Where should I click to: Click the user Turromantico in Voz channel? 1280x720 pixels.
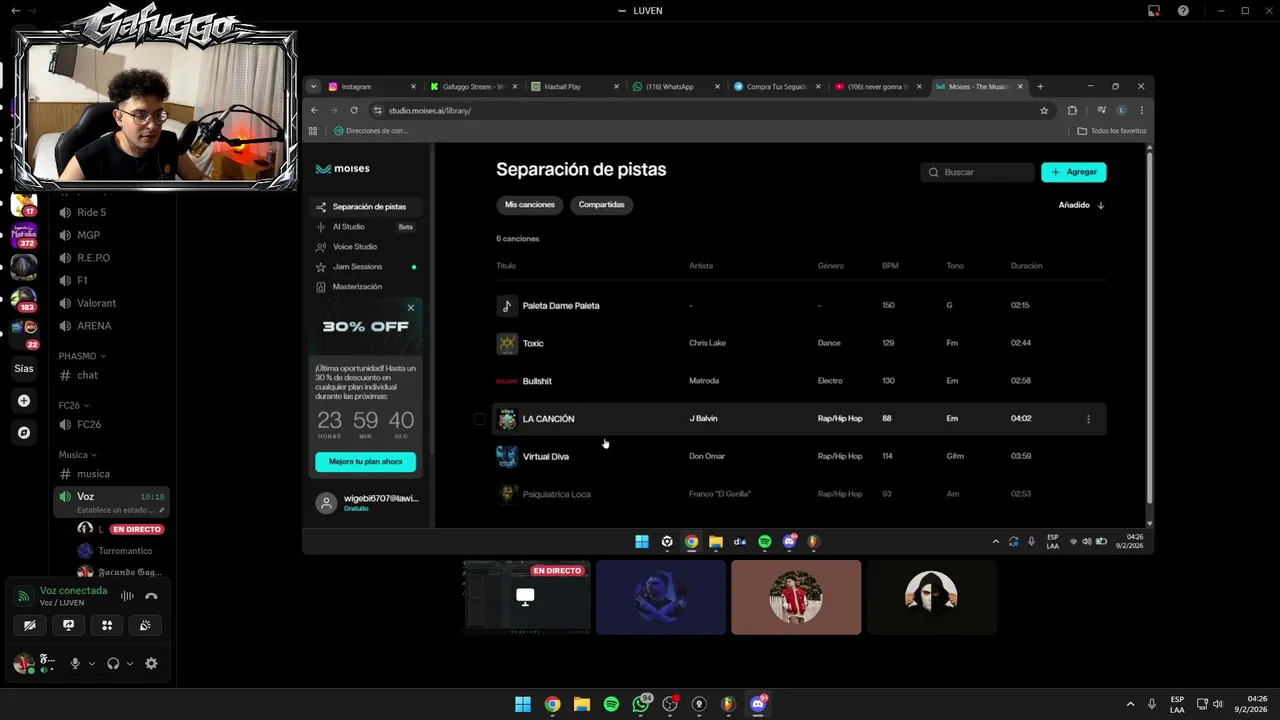[125, 551]
